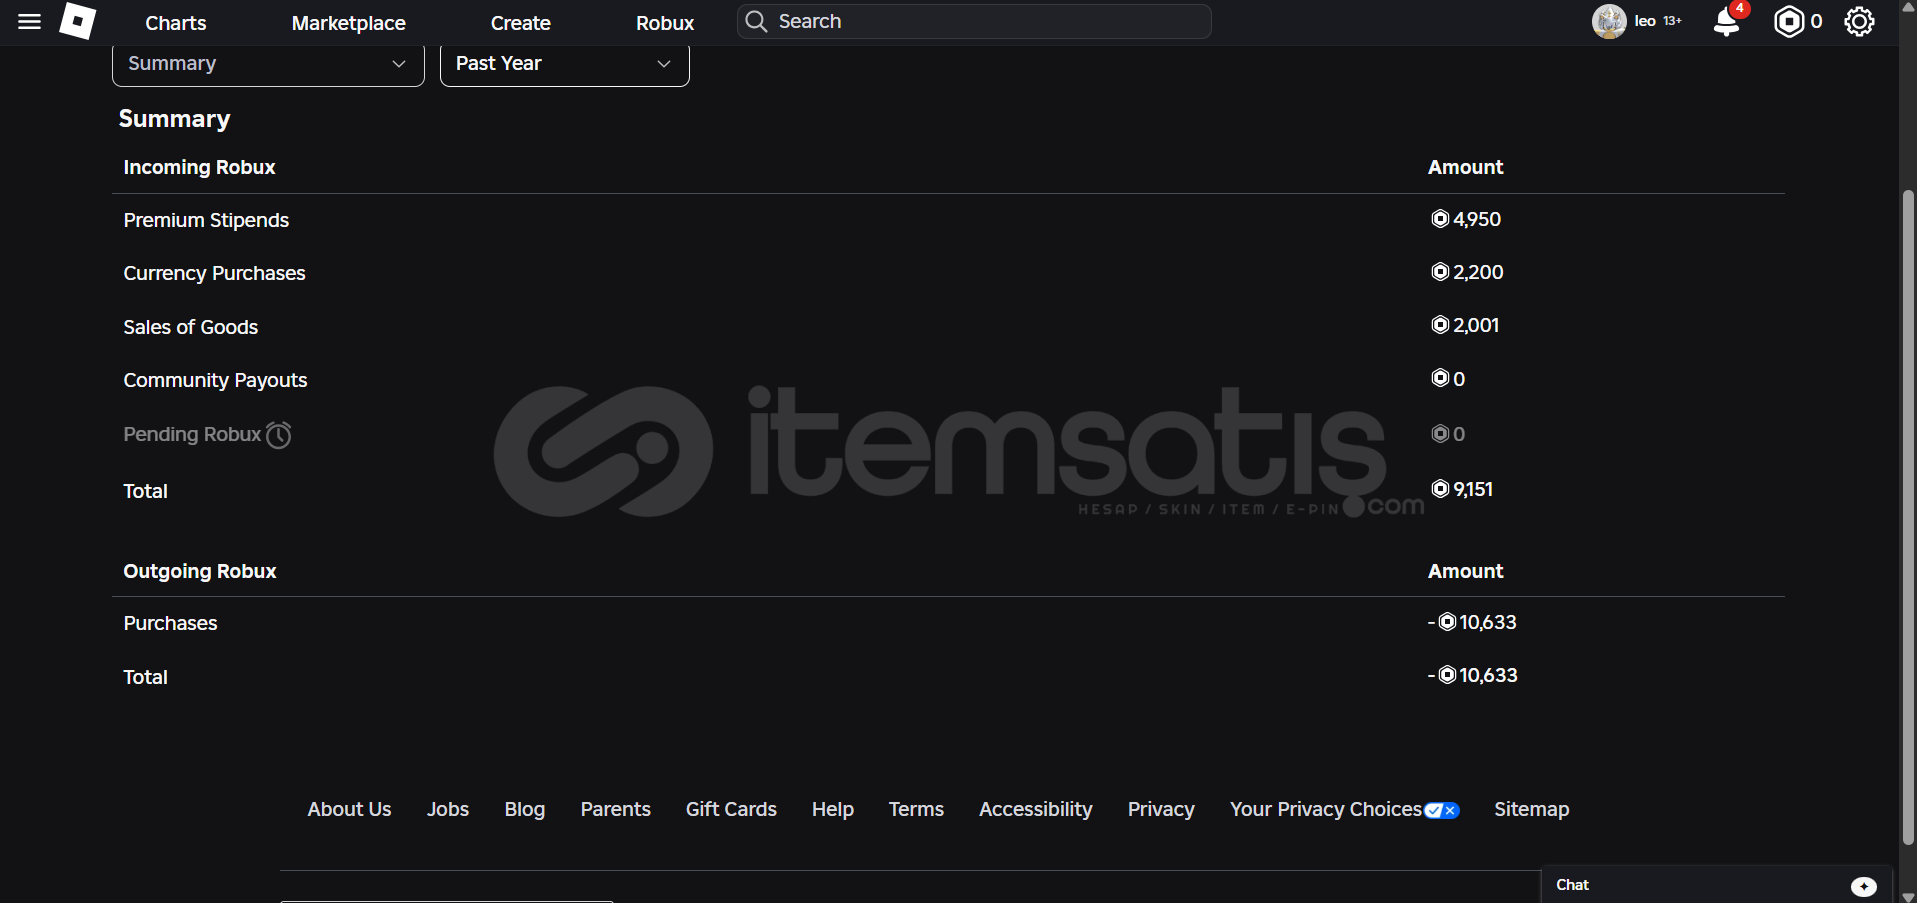Click the Currency Purchases row label
The height and width of the screenshot is (903, 1917).
214,274
